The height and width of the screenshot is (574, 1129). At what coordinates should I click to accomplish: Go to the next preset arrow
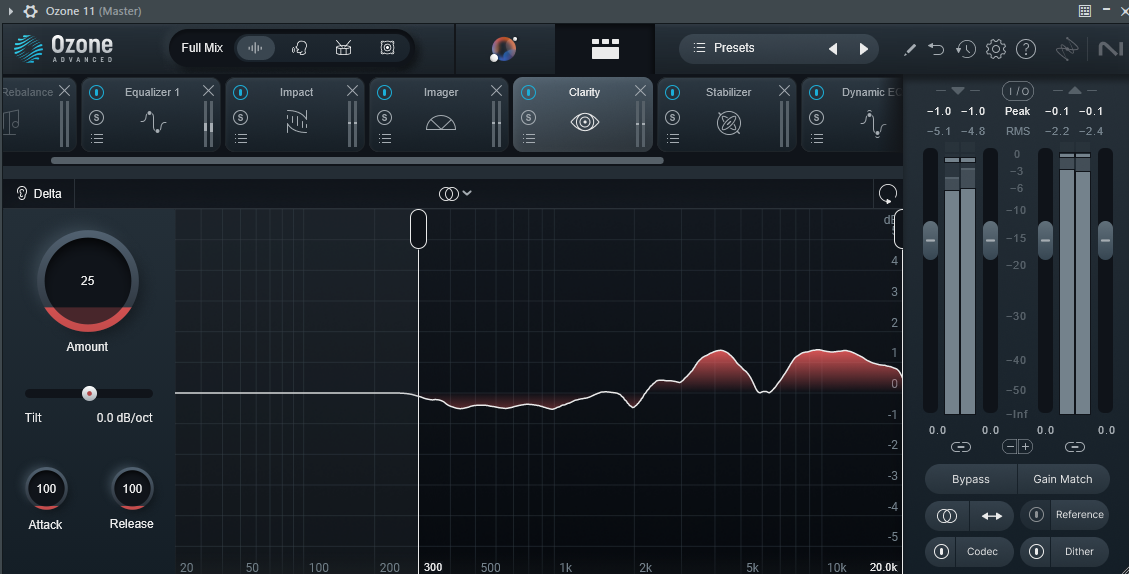[x=863, y=48]
